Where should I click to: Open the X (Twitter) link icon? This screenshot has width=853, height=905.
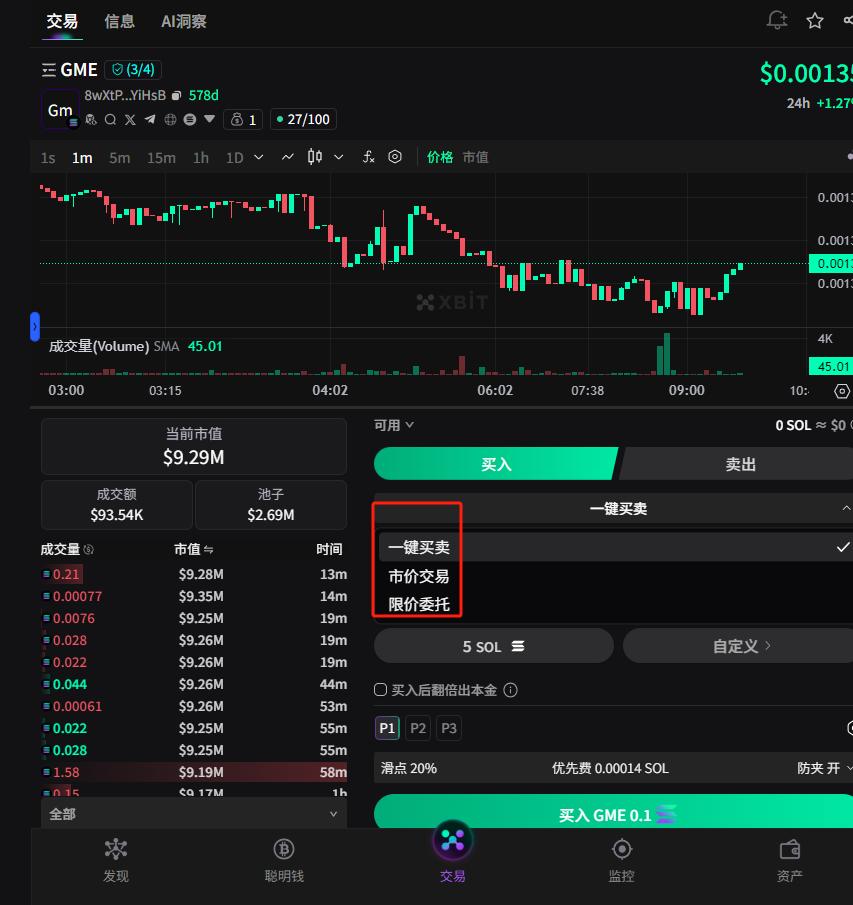tap(130, 120)
